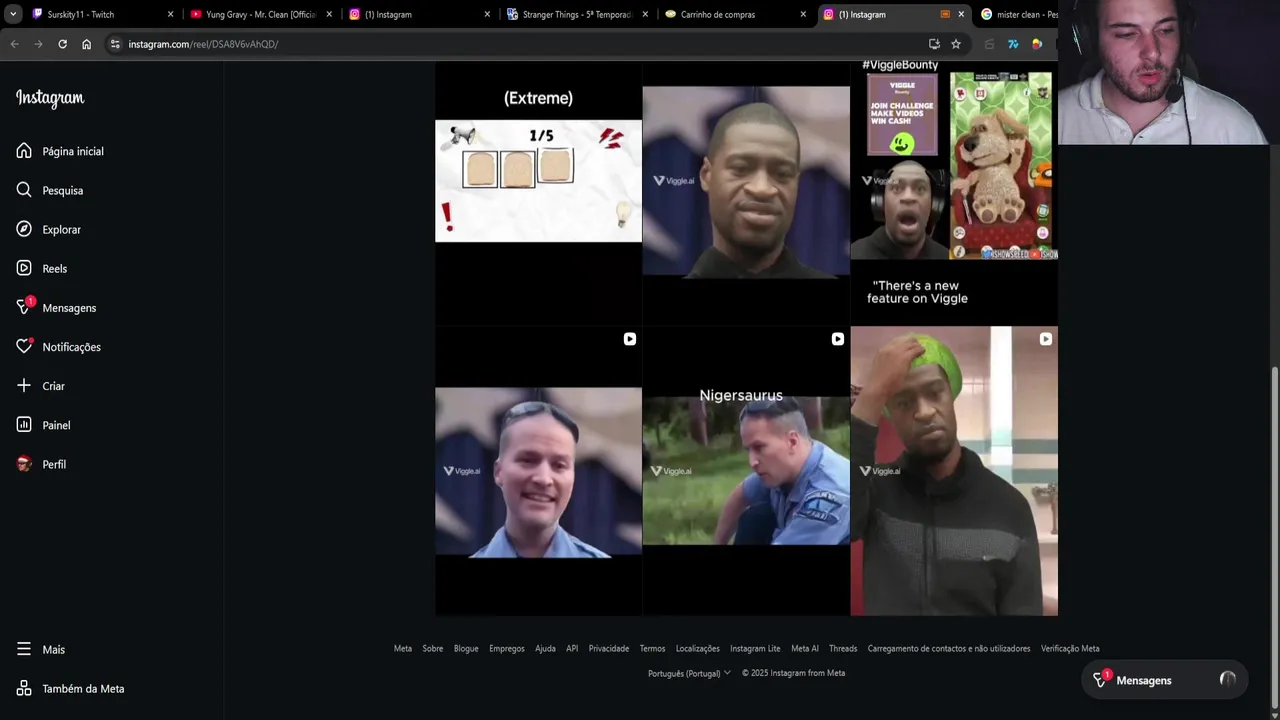Open Reels from the sidebar
Screen dimensions: 1280x720
(x=42, y=268)
